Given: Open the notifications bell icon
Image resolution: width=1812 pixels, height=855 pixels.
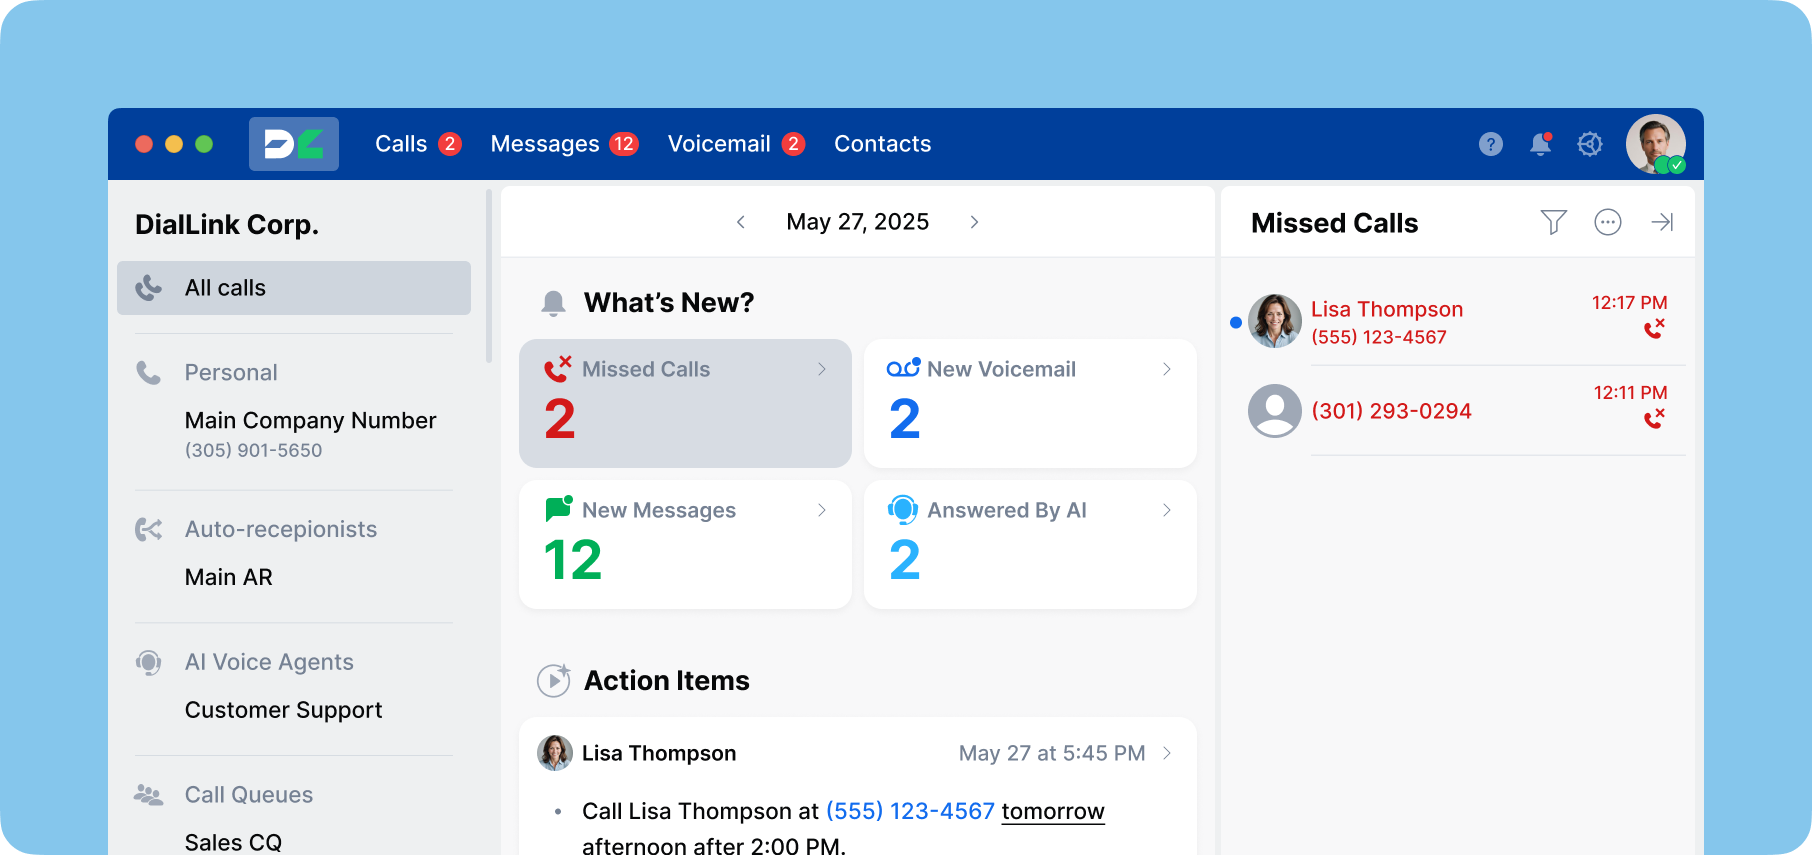Looking at the screenshot, I should pyautogui.click(x=1540, y=144).
